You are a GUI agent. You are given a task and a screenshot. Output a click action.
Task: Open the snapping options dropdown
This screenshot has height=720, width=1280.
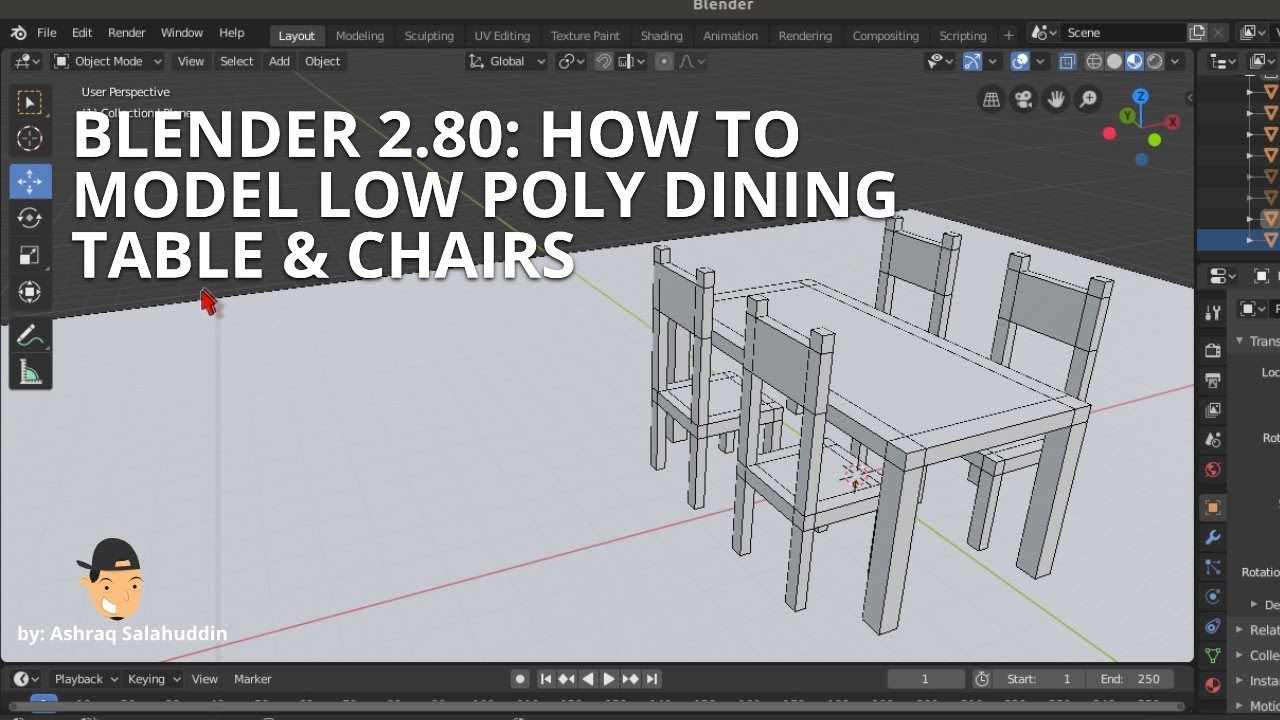(632, 61)
